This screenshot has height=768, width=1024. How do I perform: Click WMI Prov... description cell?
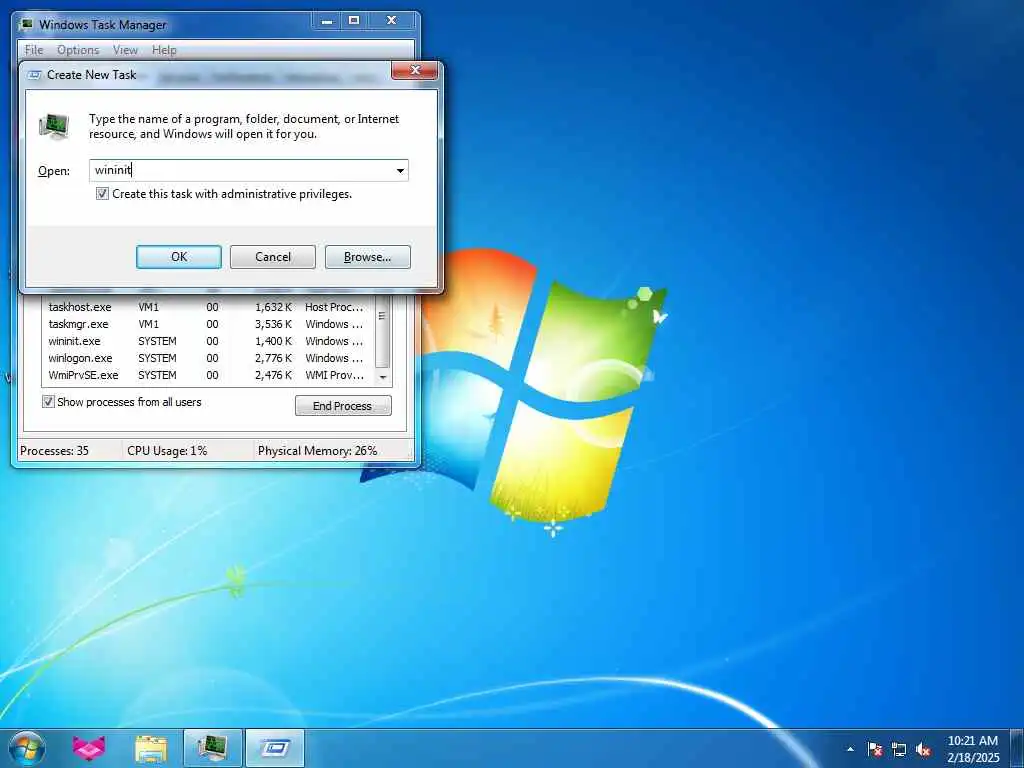click(334, 375)
